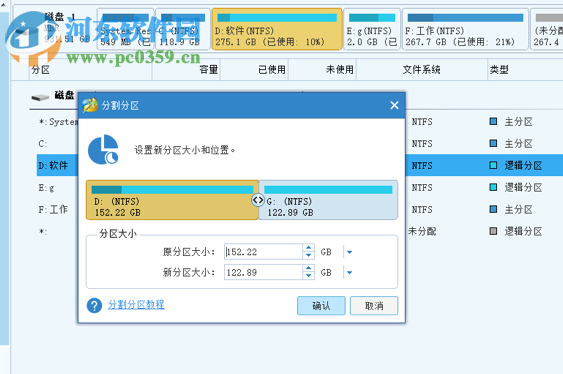Increase 新分区大小 with up arrow
The image size is (563, 374).
click(x=308, y=268)
